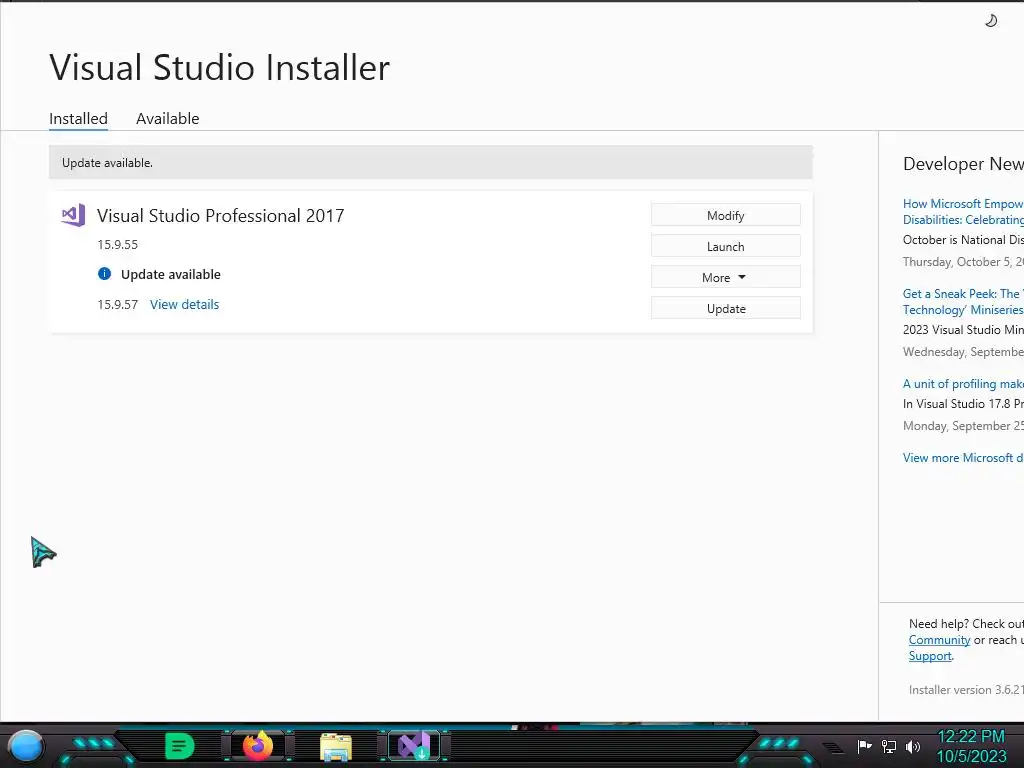Click the Update button
This screenshot has width=1024, height=768.
(x=726, y=308)
